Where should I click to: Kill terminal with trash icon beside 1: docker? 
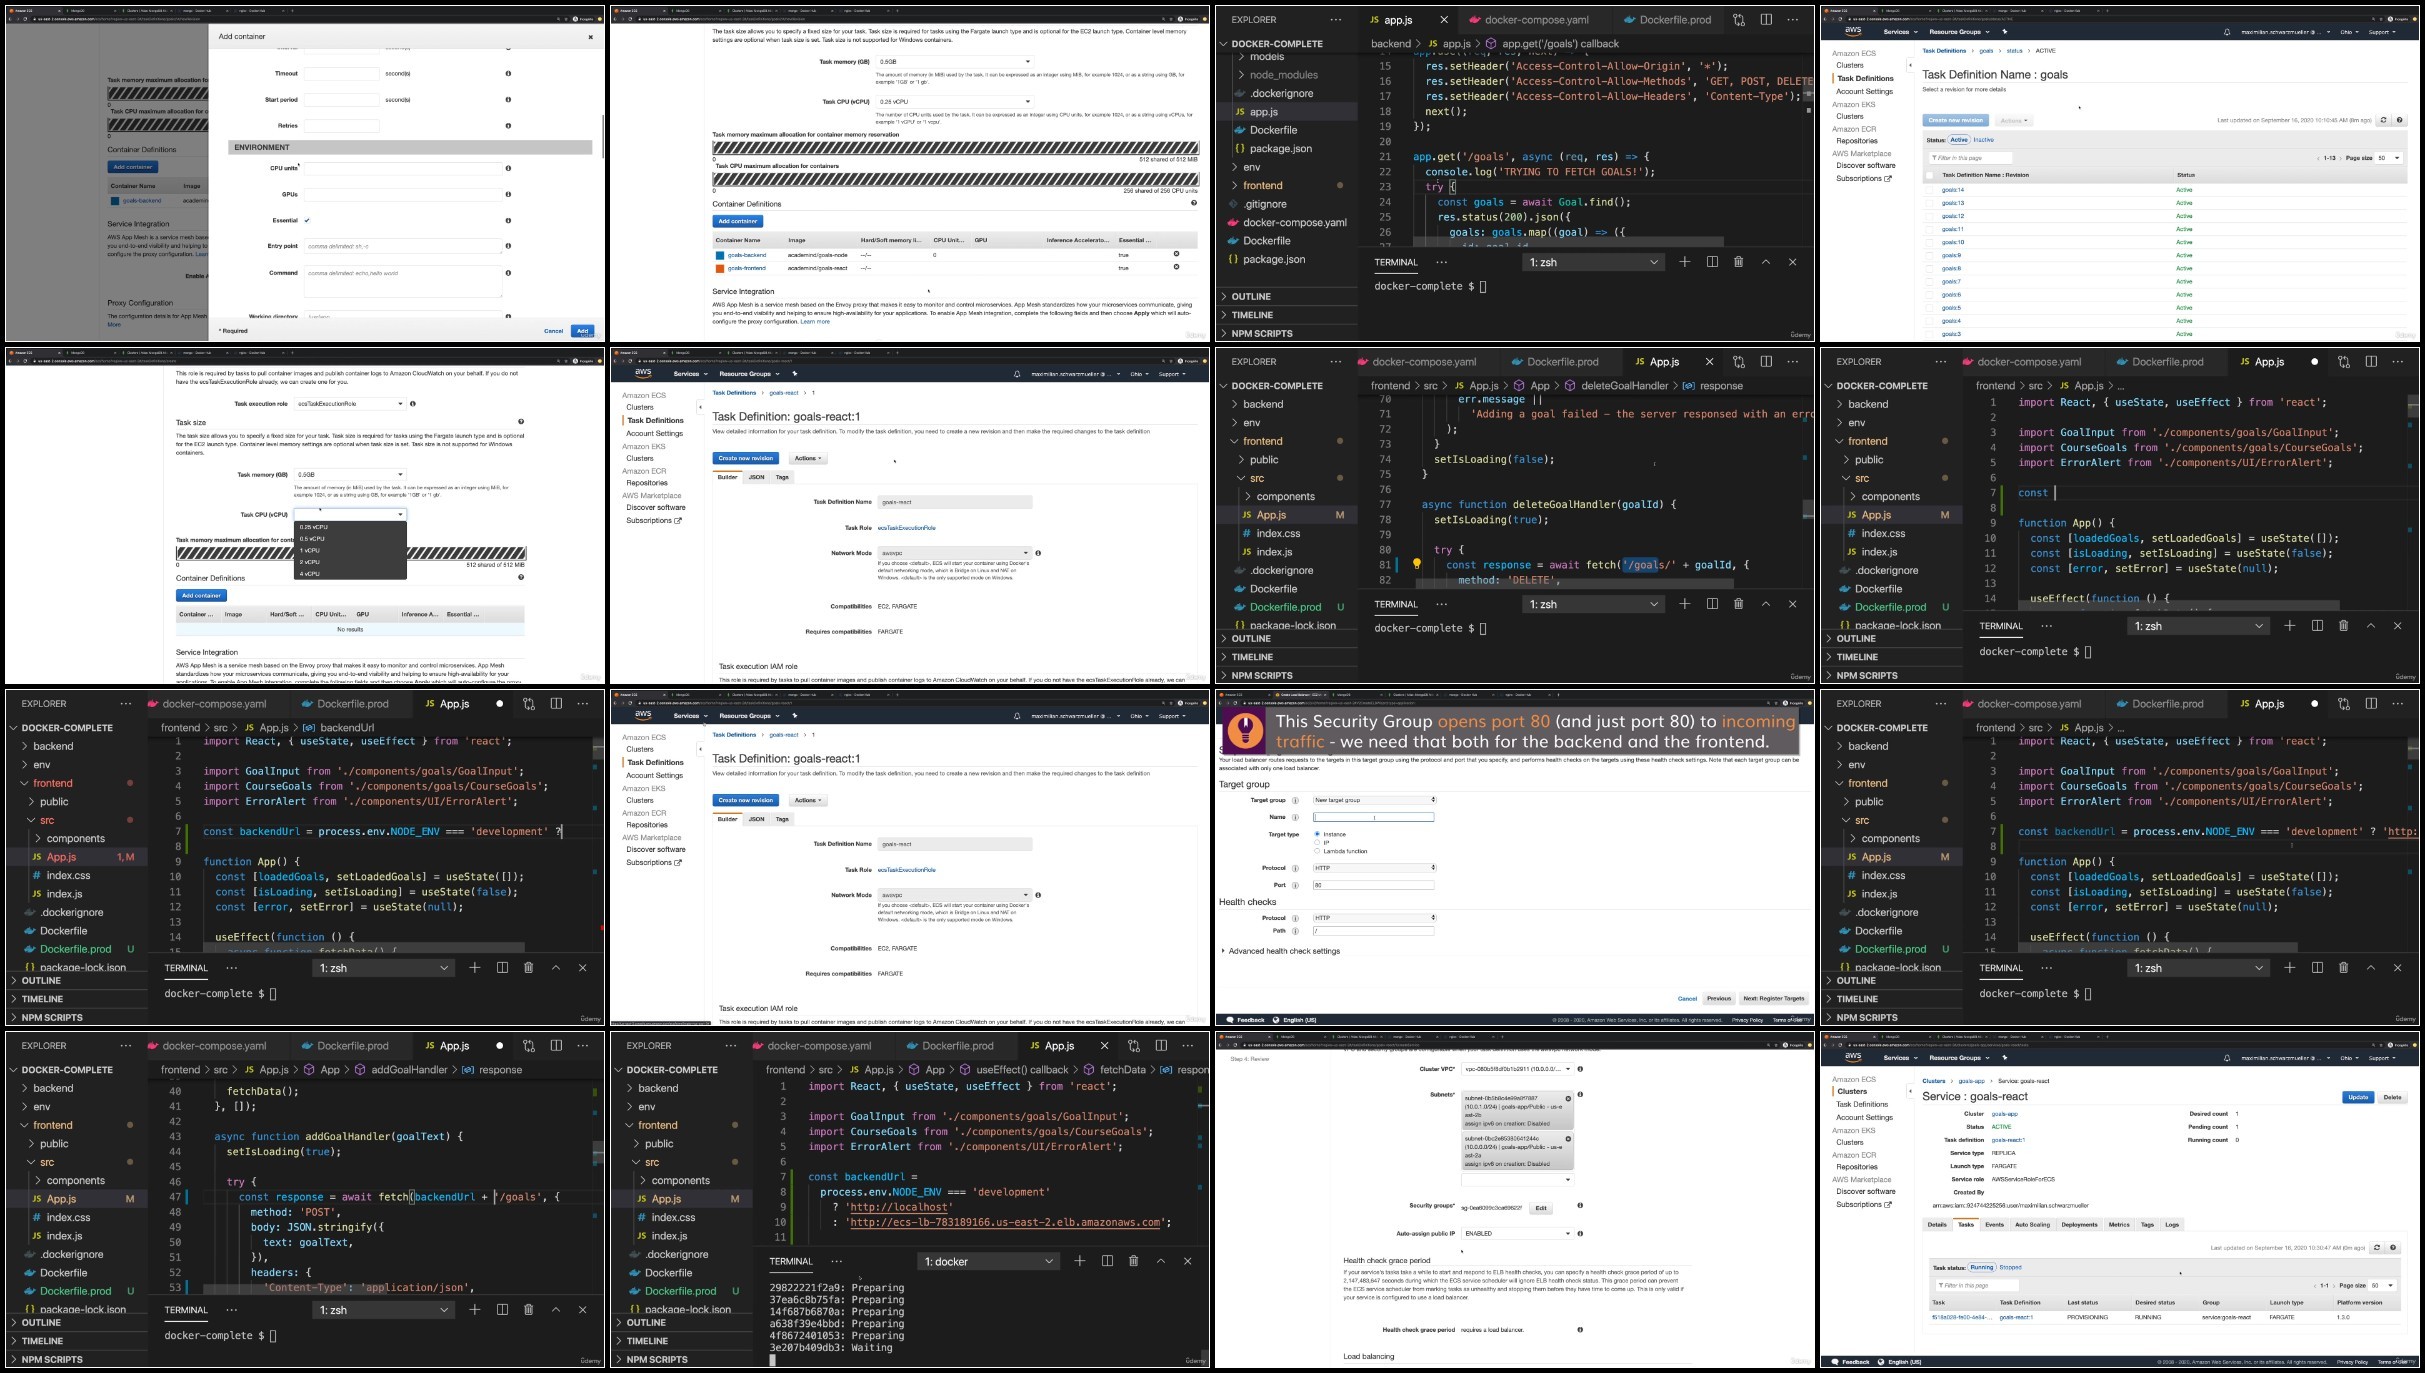pyautogui.click(x=1133, y=1261)
